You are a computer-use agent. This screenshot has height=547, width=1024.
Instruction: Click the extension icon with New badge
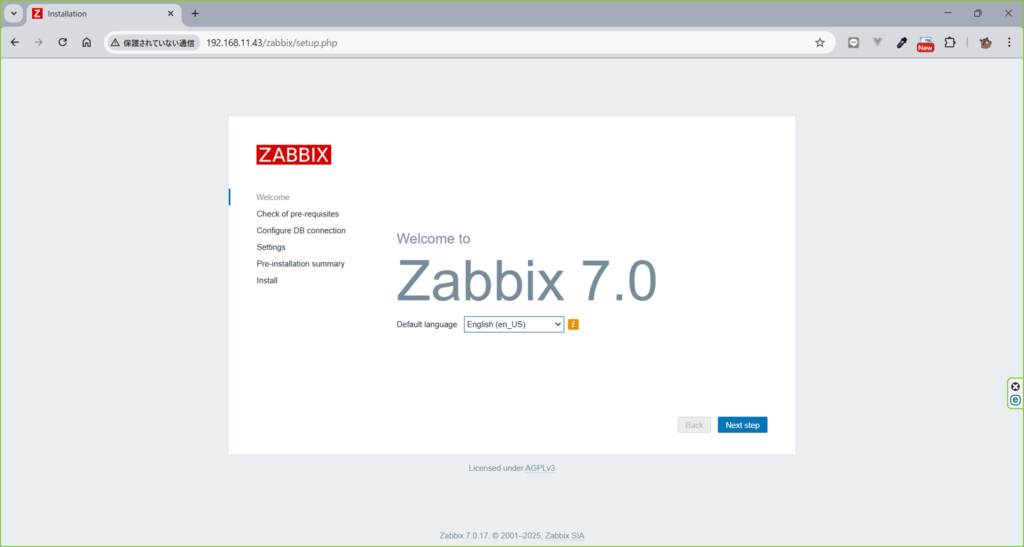(925, 44)
